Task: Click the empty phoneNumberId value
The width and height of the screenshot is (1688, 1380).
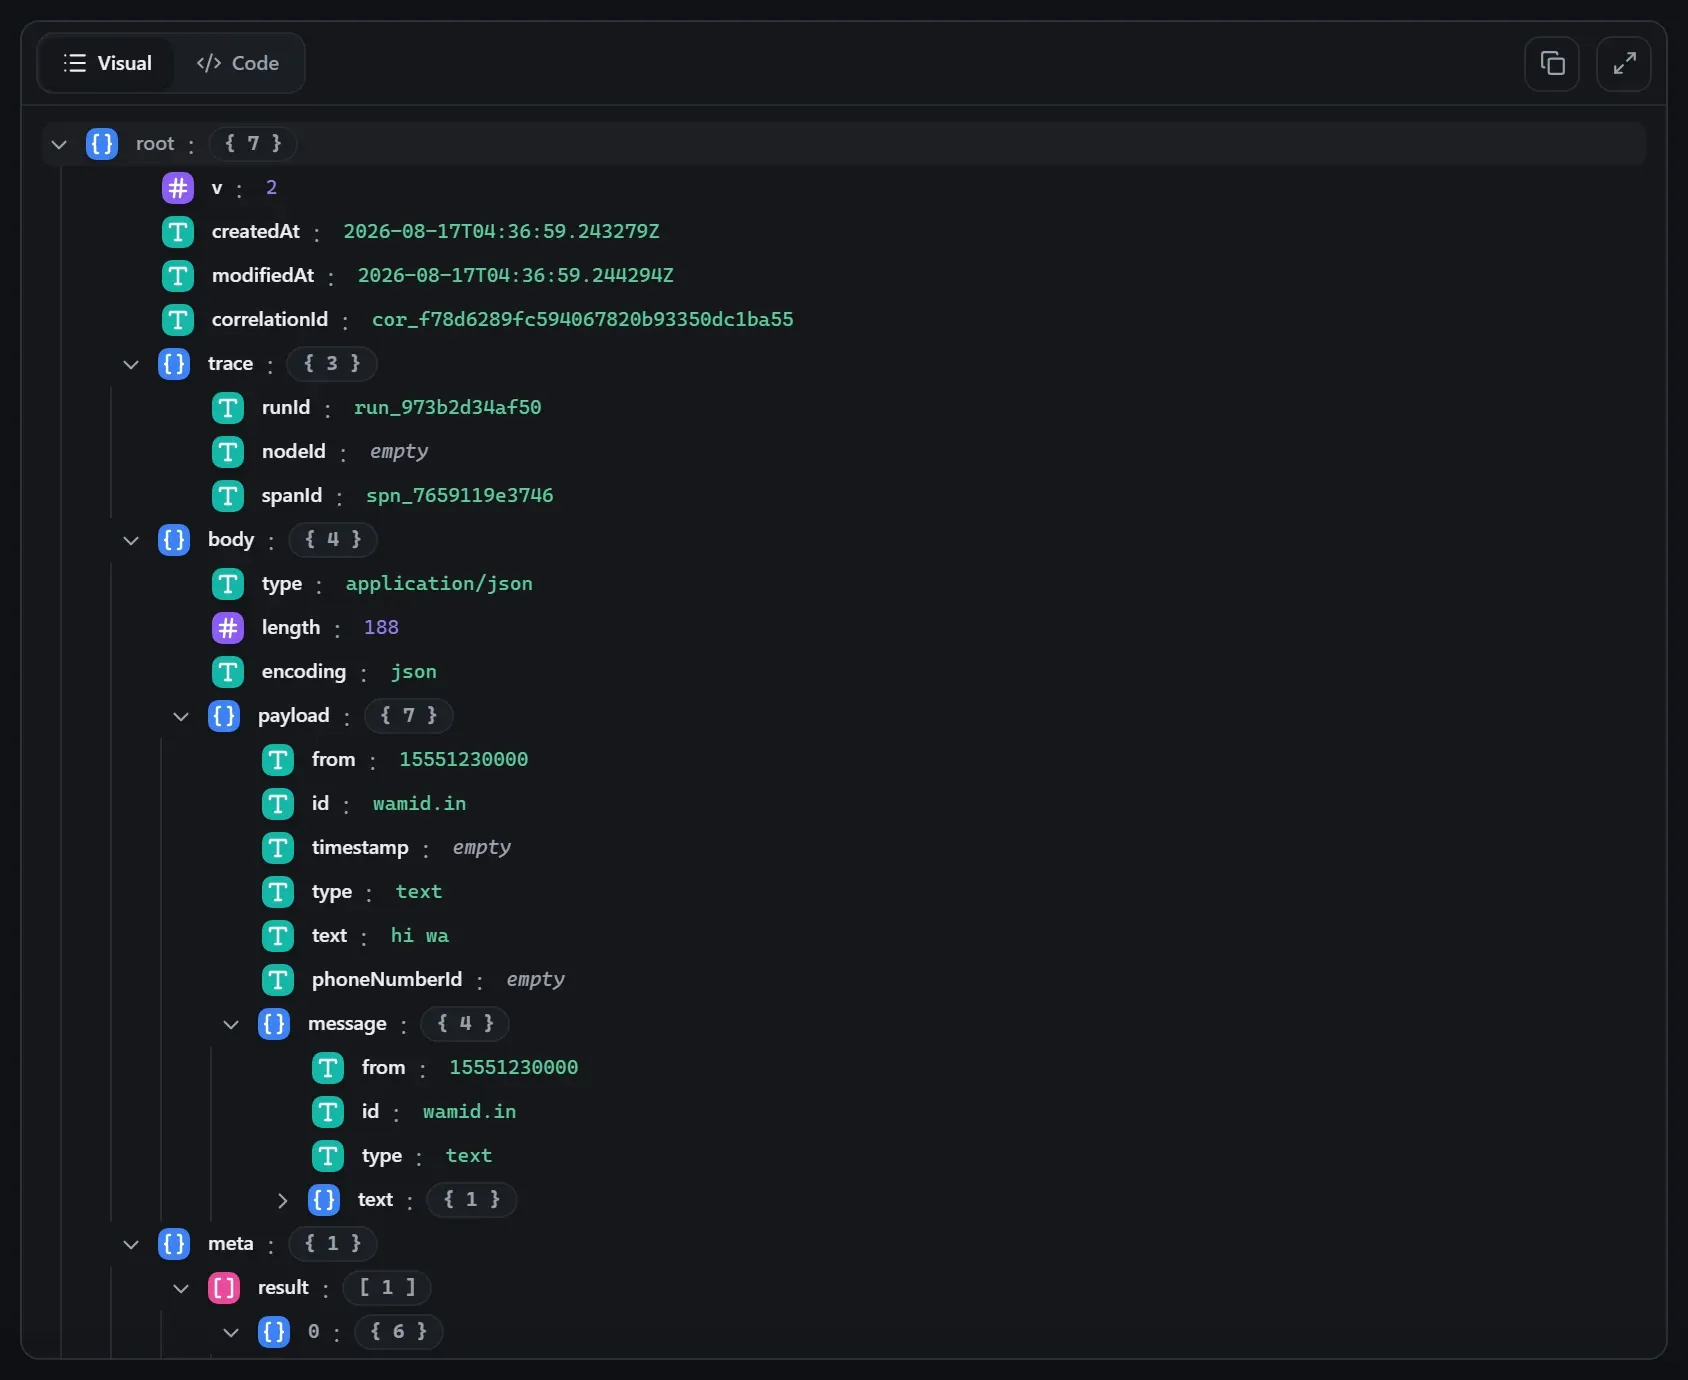Action: point(535,980)
